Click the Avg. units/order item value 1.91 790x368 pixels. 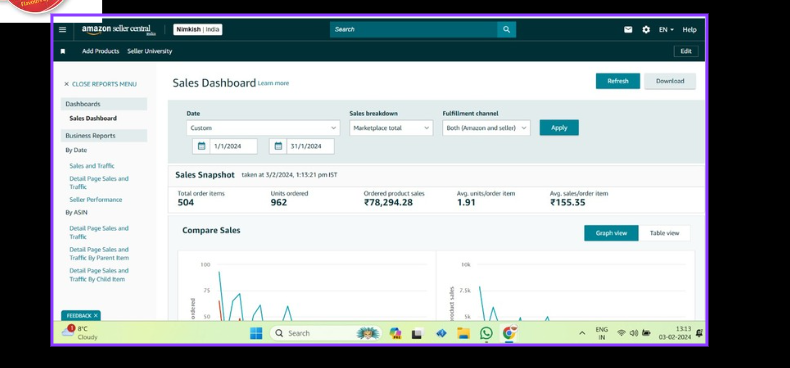[466, 203]
